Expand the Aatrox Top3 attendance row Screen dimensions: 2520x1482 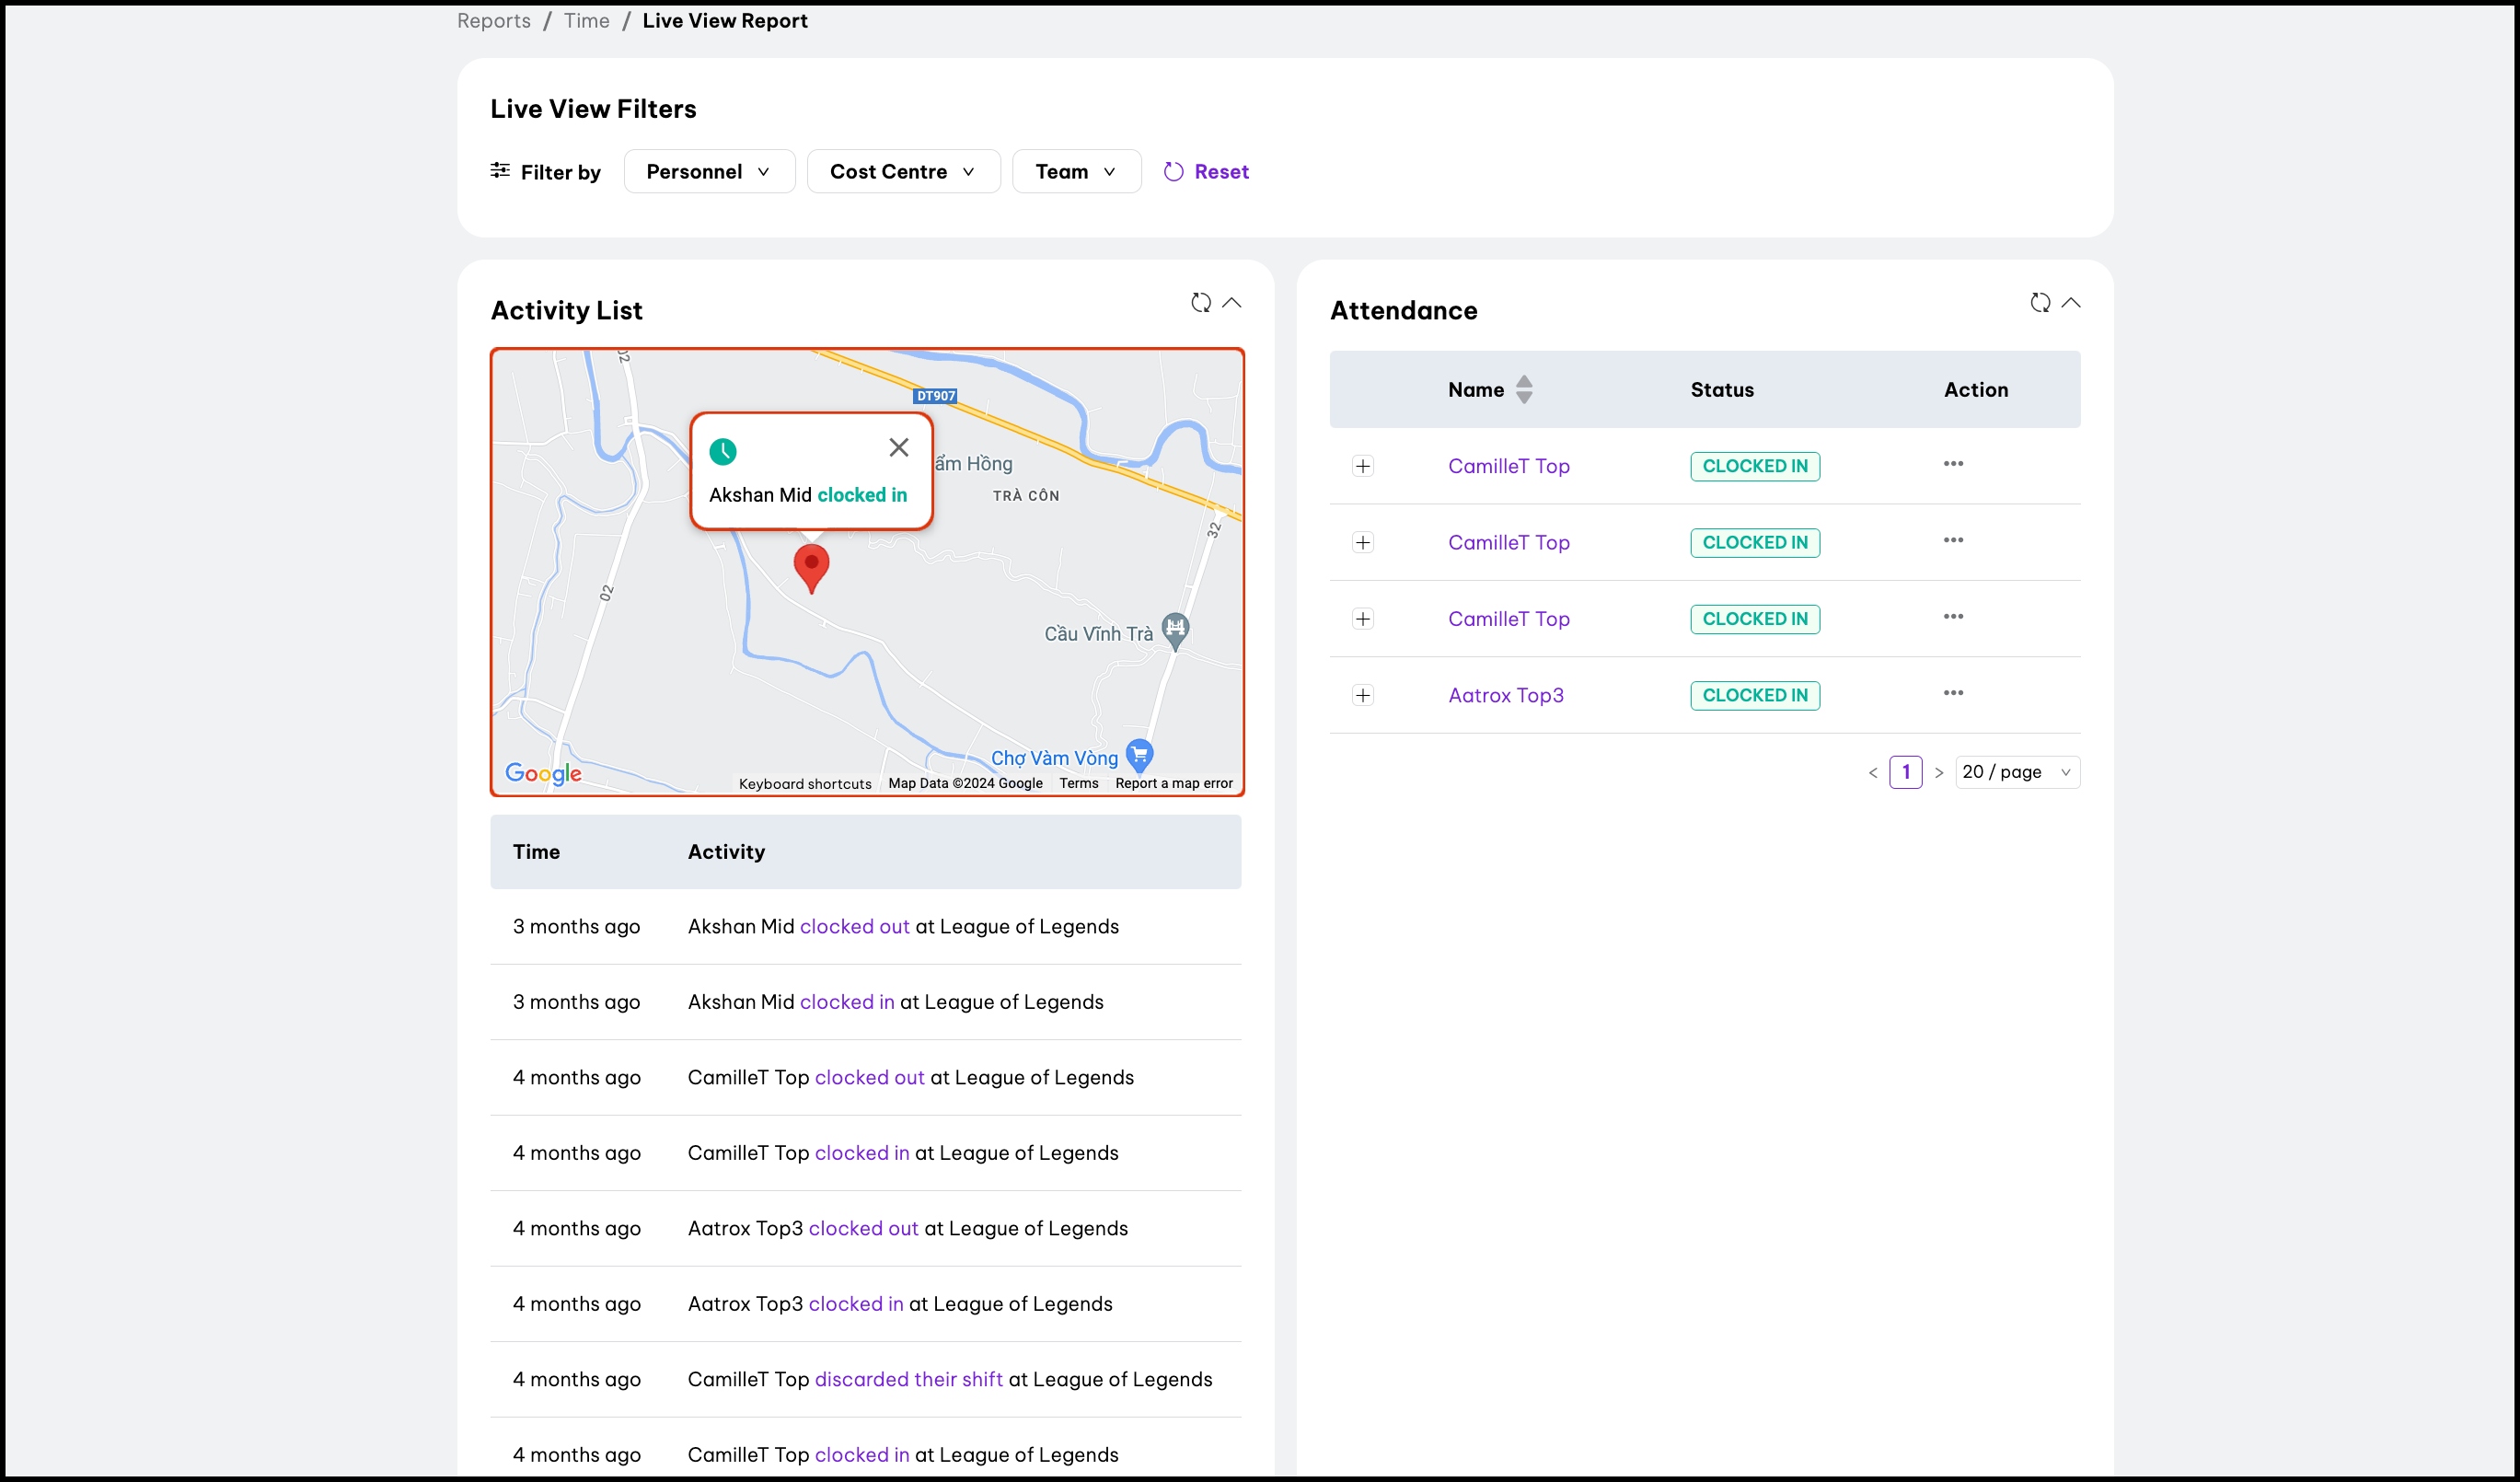(1362, 695)
